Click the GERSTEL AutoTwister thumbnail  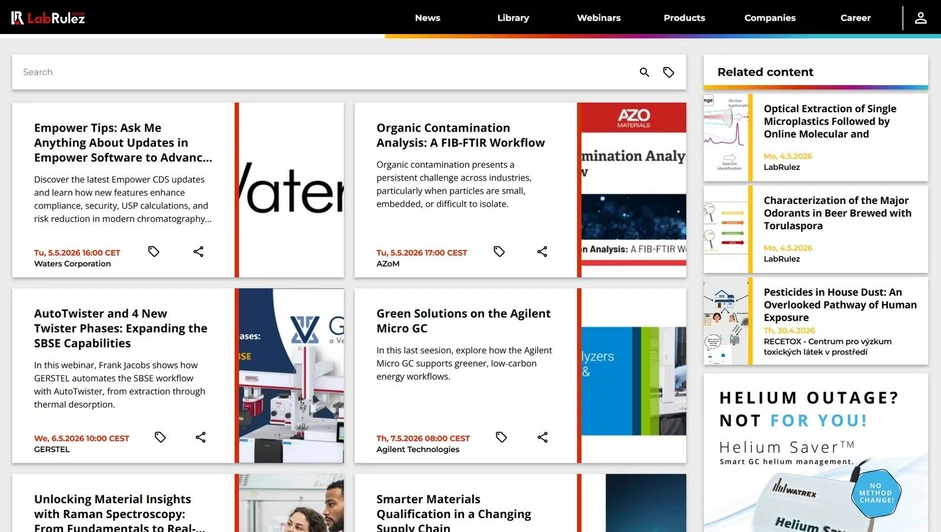click(x=292, y=376)
